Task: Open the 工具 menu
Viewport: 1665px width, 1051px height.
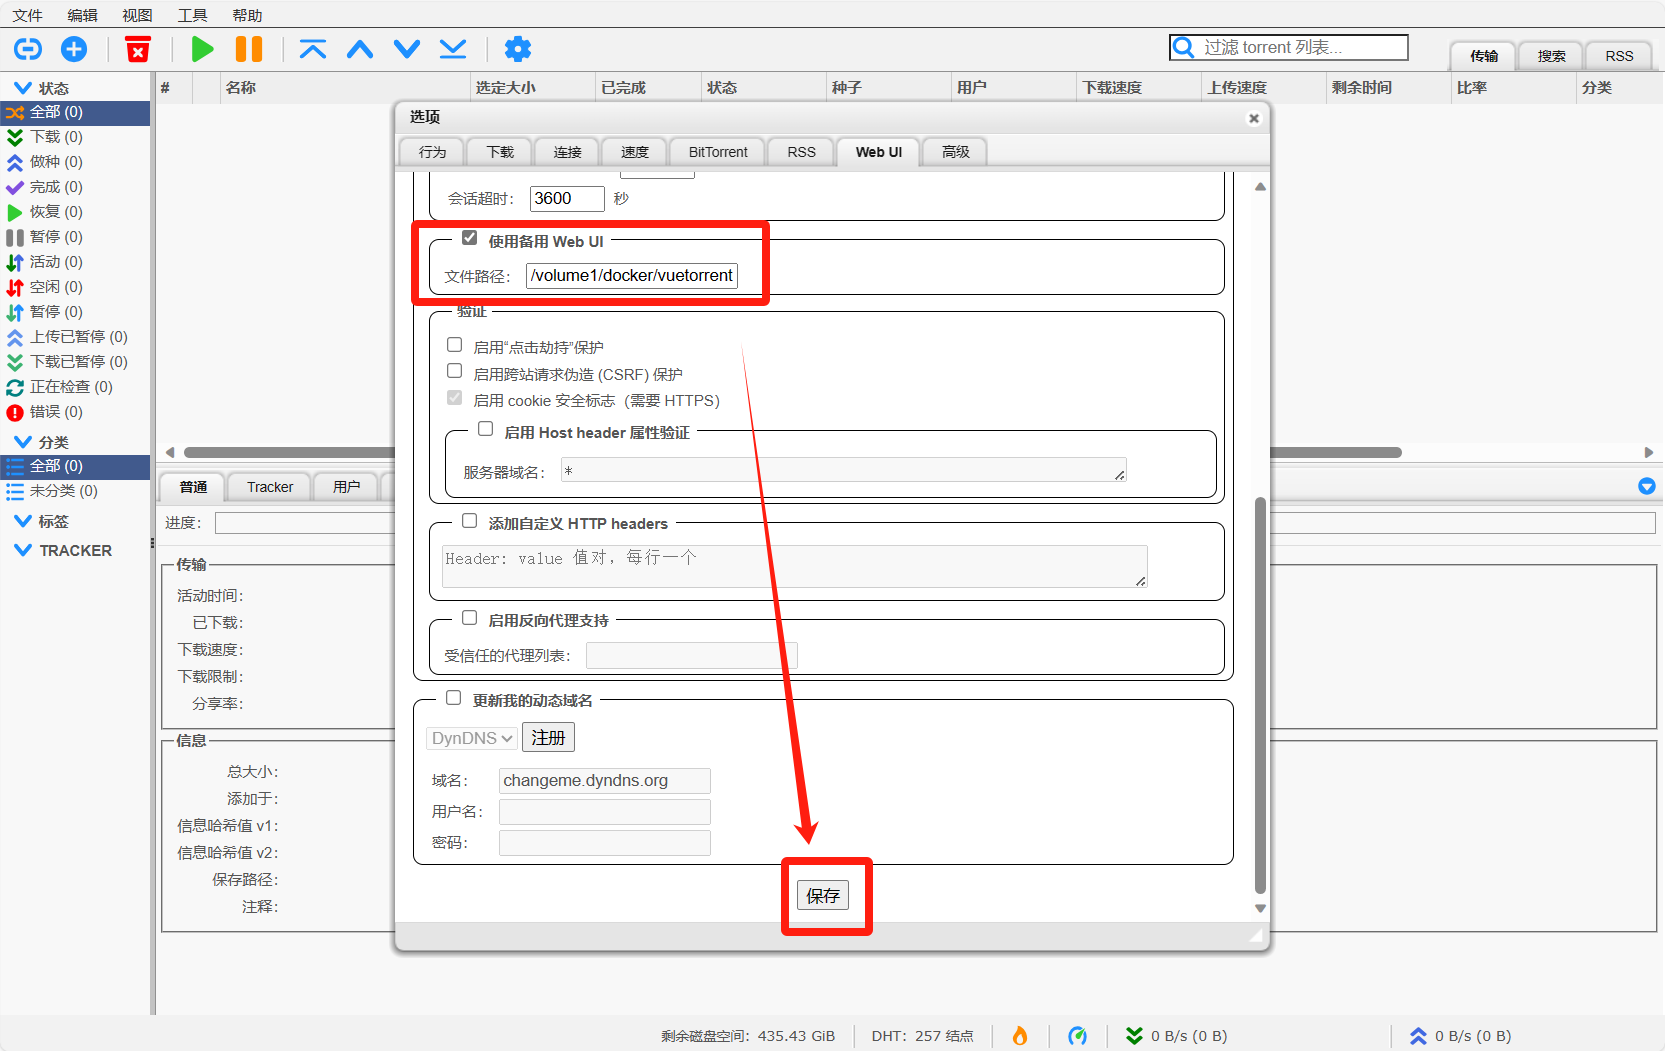Action: [x=192, y=15]
